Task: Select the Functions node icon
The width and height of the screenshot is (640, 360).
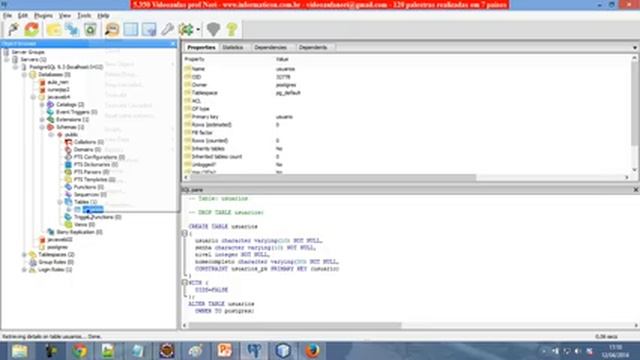Action: (x=69, y=187)
